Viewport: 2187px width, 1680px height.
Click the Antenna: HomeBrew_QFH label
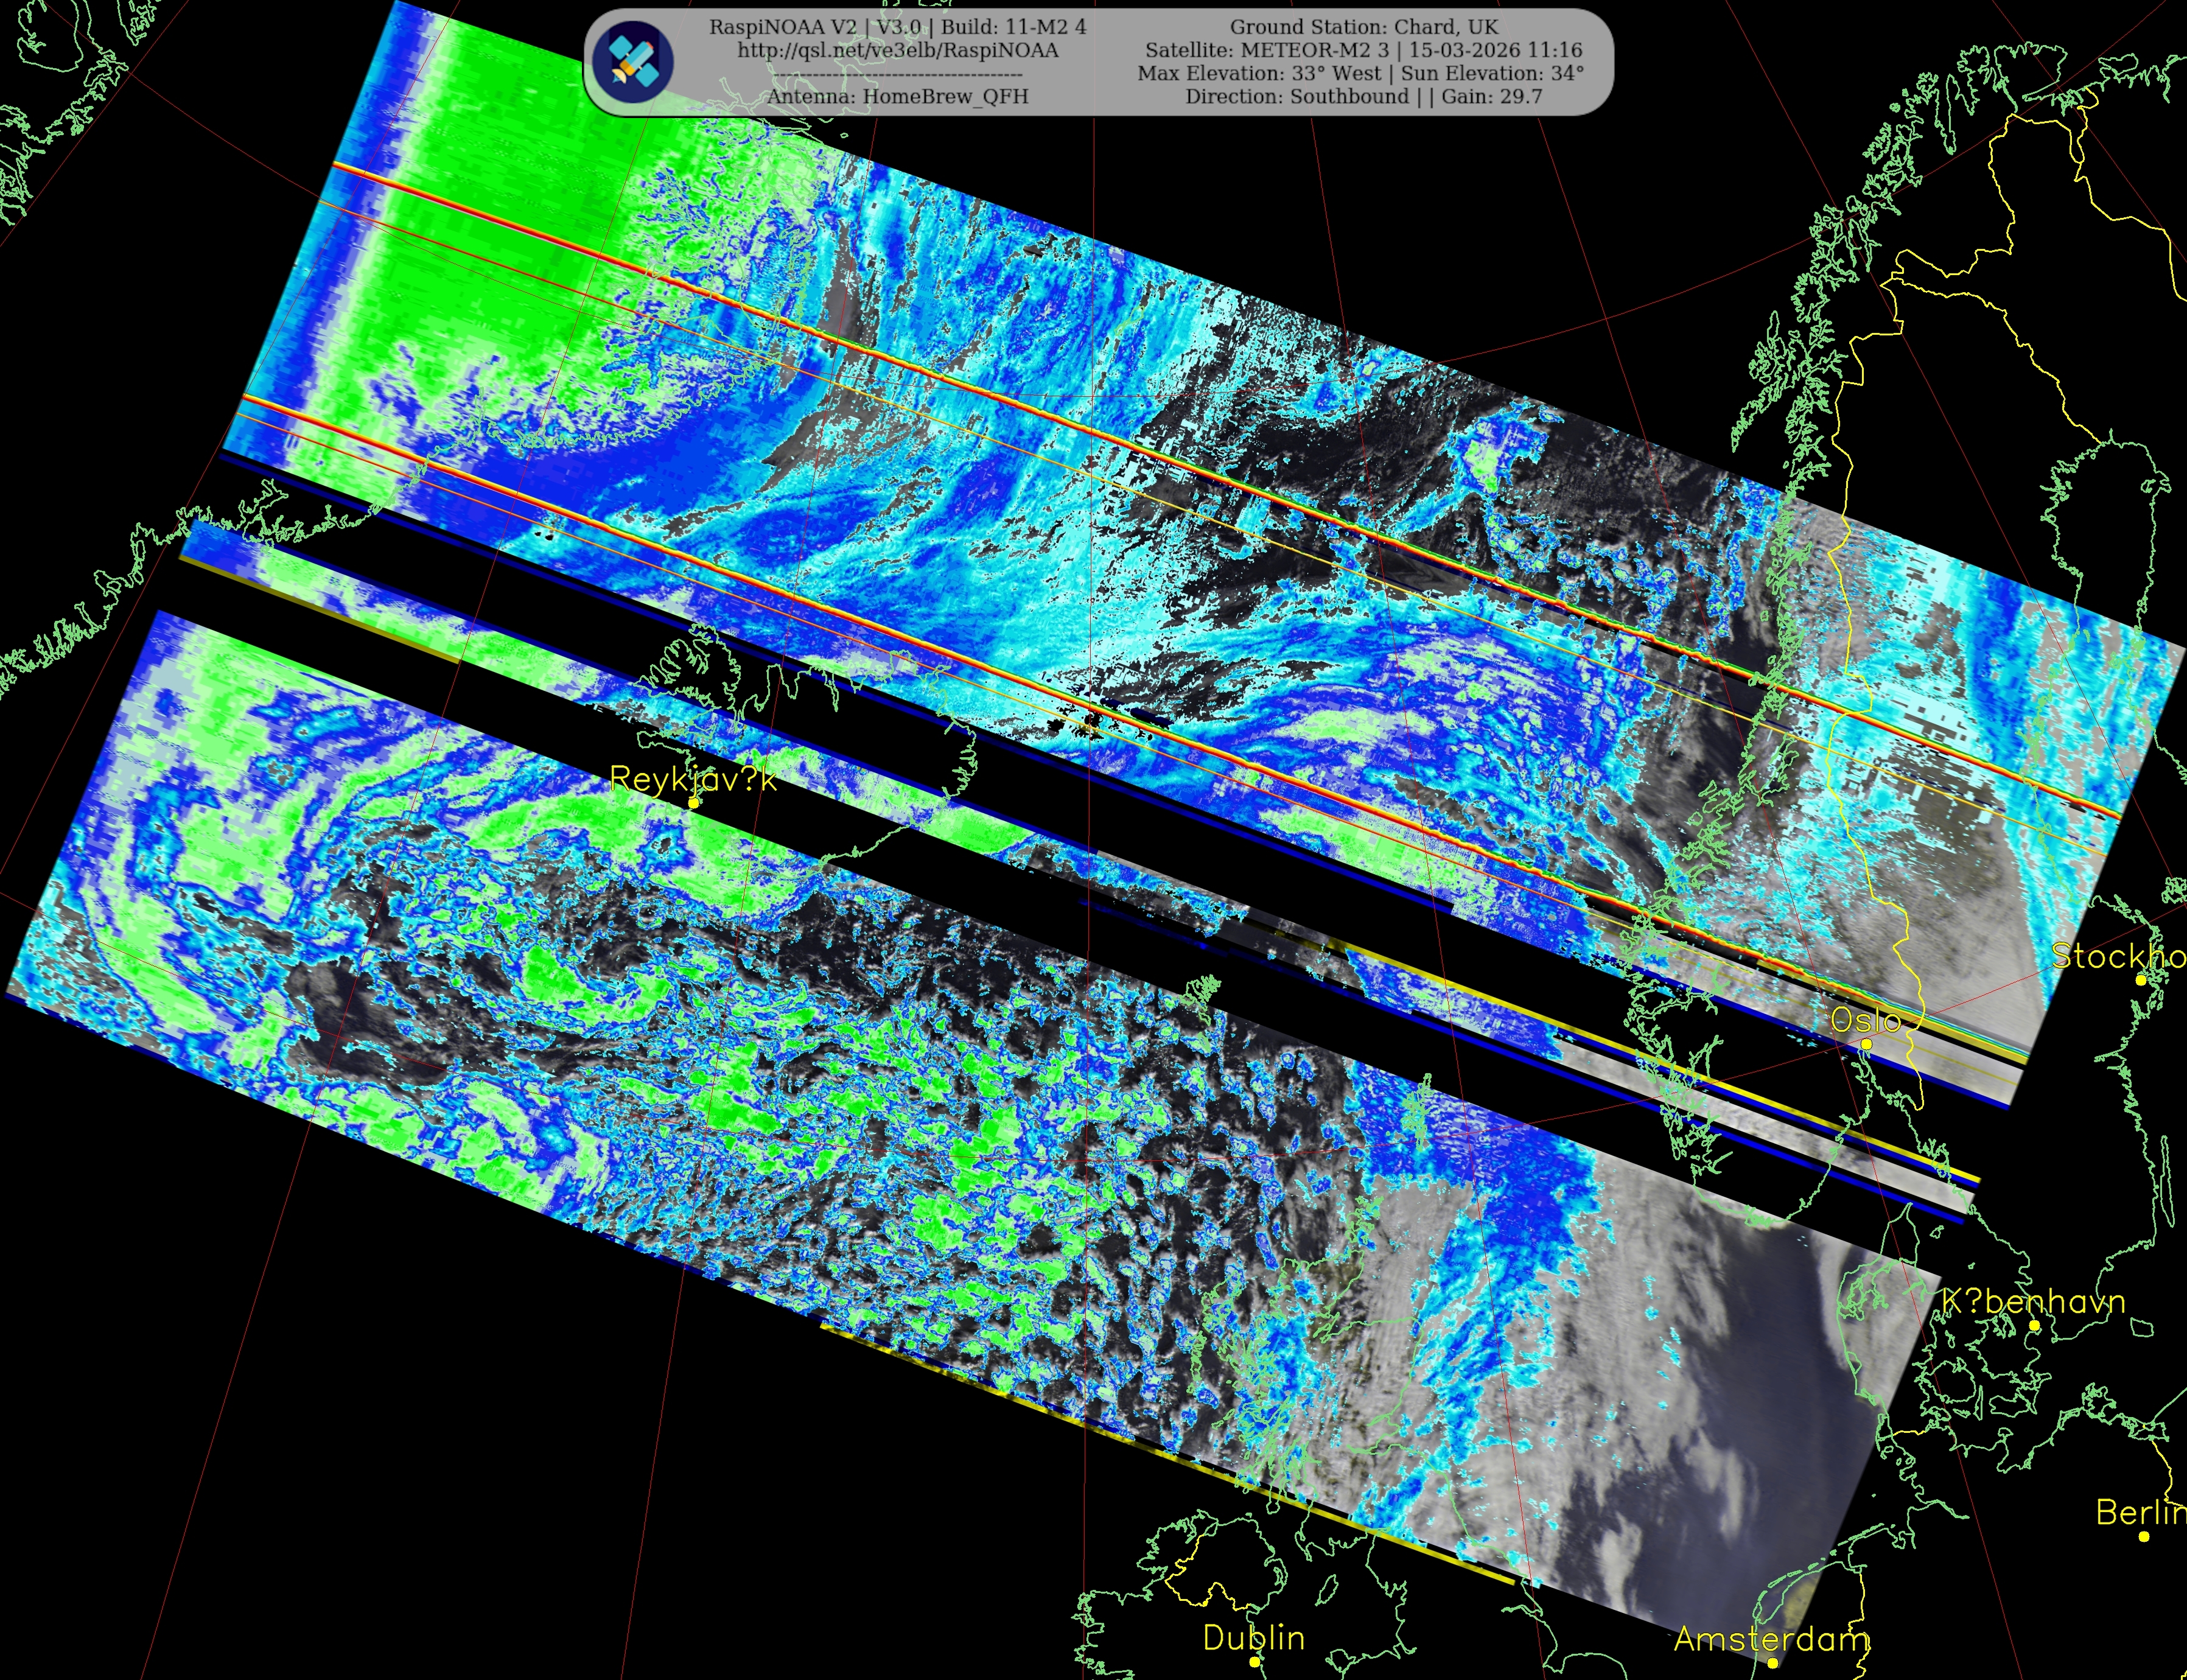[x=897, y=97]
